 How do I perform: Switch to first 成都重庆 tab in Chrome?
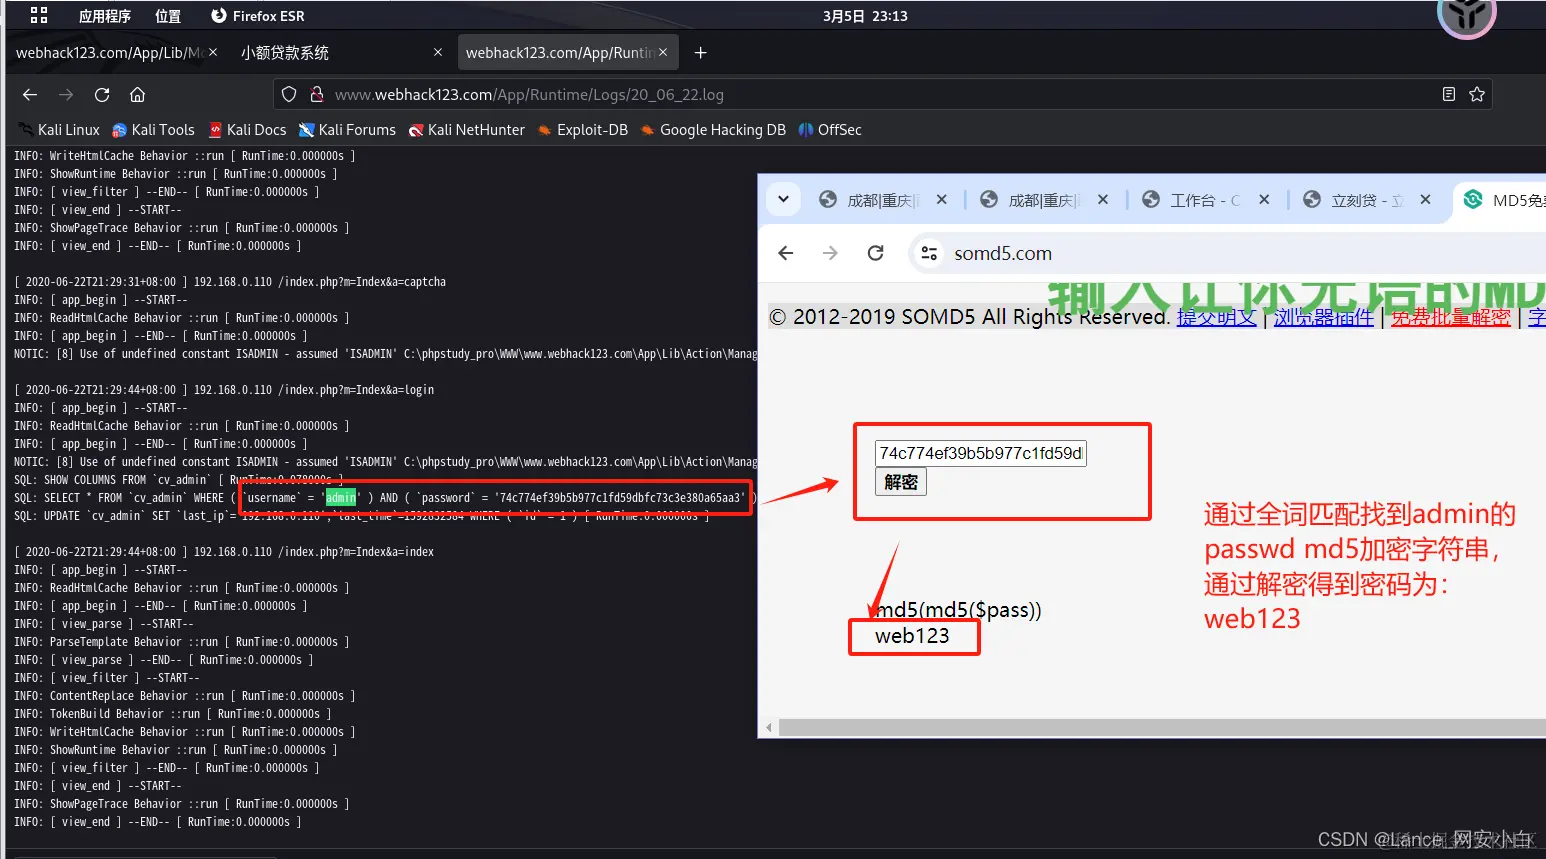870,200
